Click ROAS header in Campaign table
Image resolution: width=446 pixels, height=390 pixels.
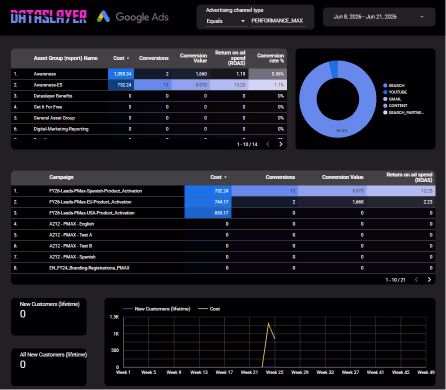409,177
